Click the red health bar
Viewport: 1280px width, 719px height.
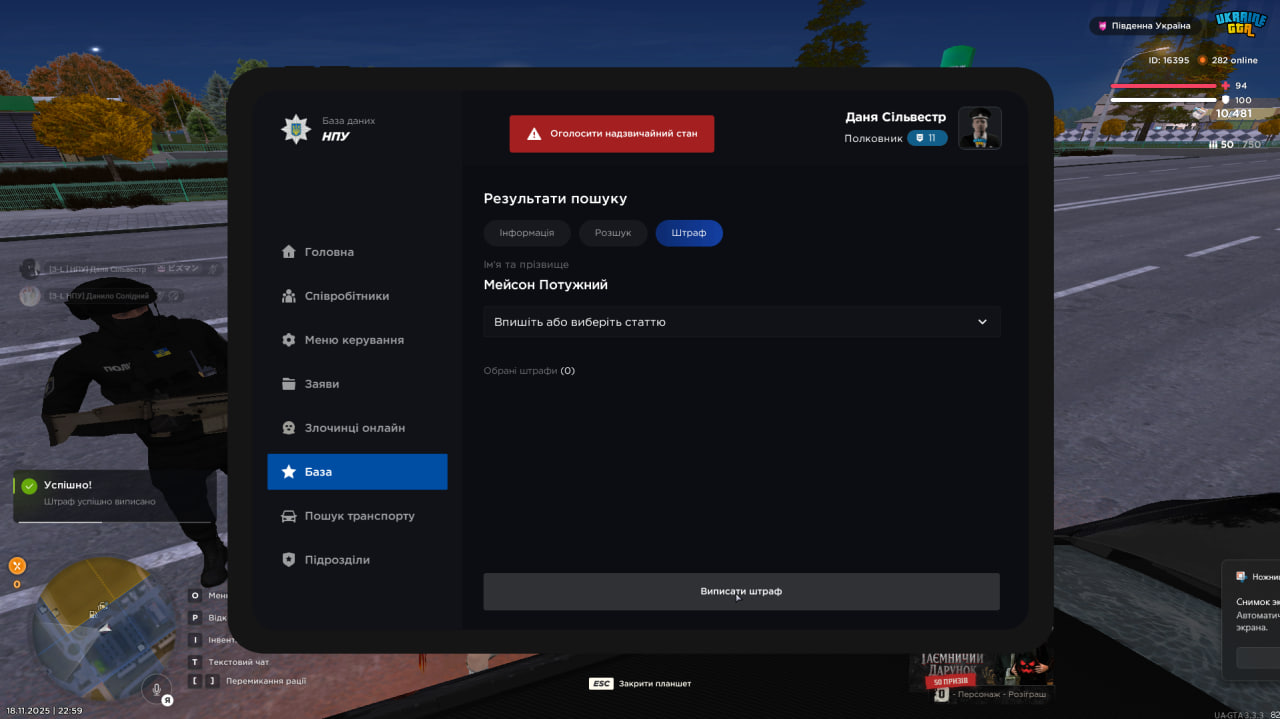(1163, 86)
